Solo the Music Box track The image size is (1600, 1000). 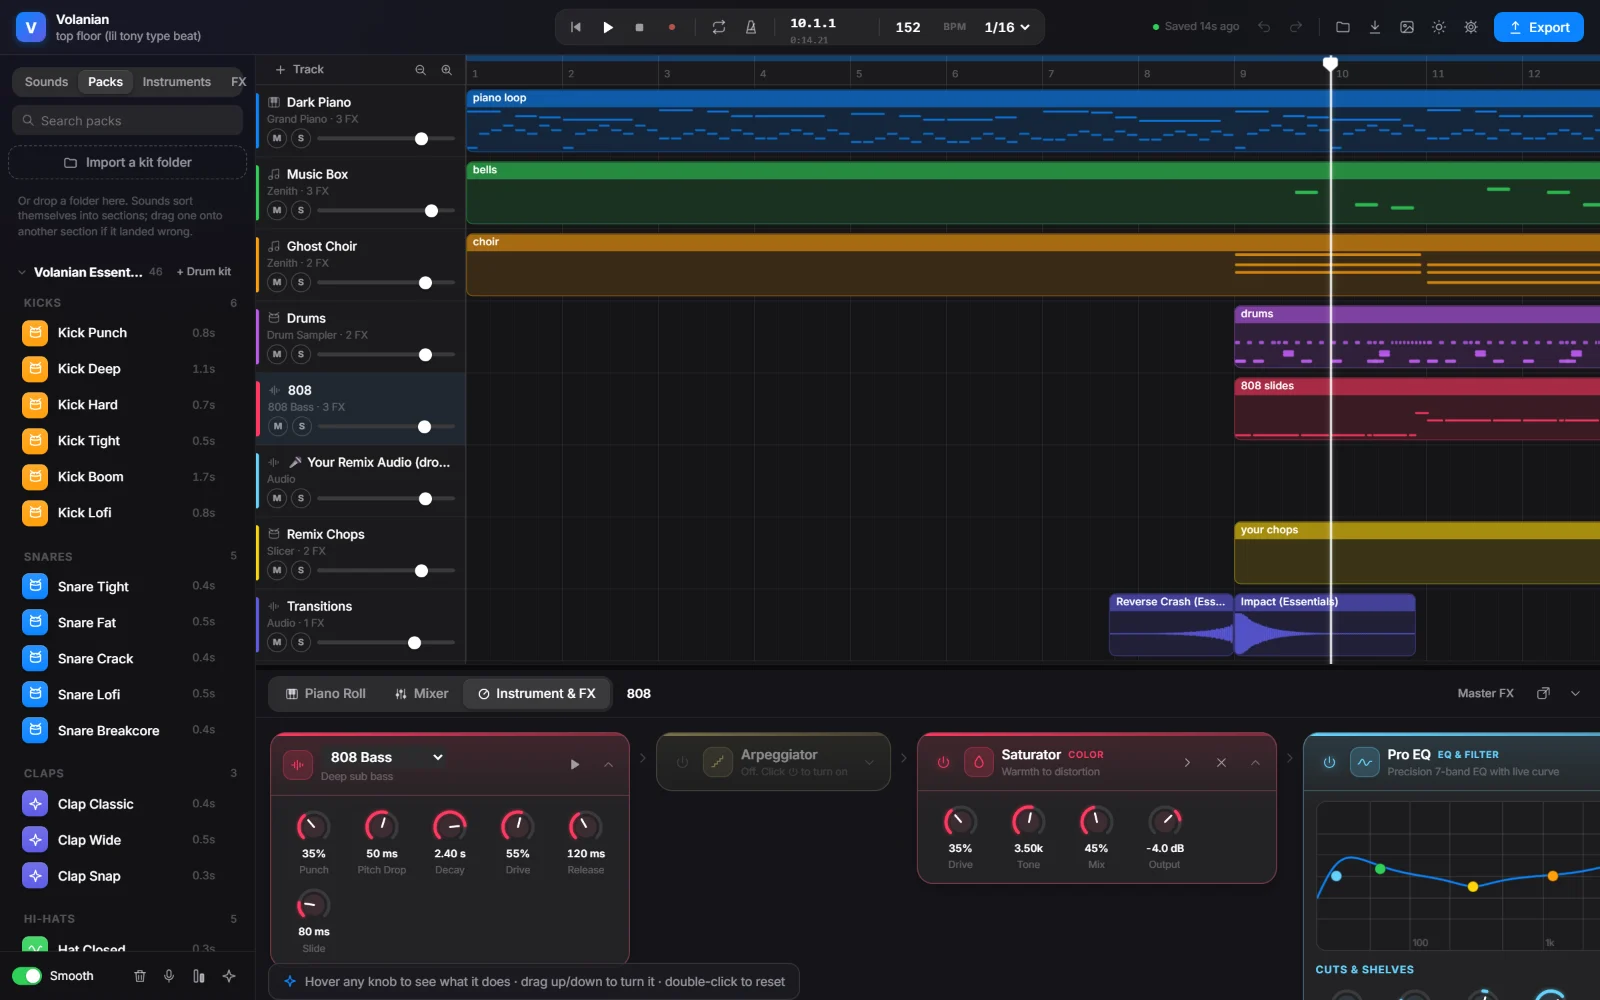click(301, 210)
